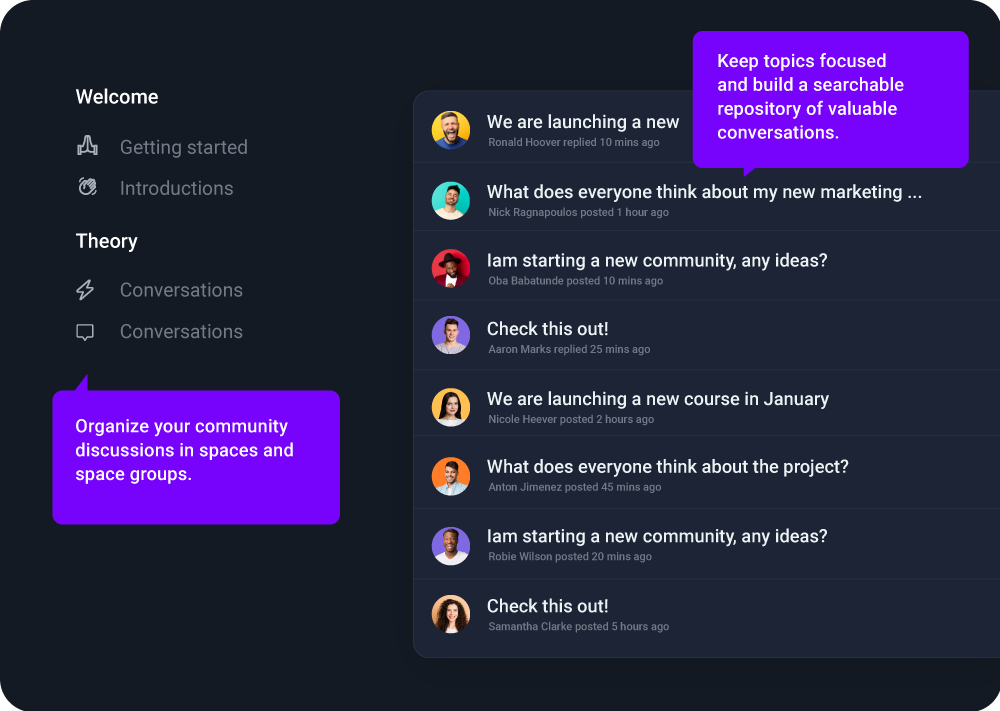Click the lightning bolt Conversations icon

pos(86,290)
